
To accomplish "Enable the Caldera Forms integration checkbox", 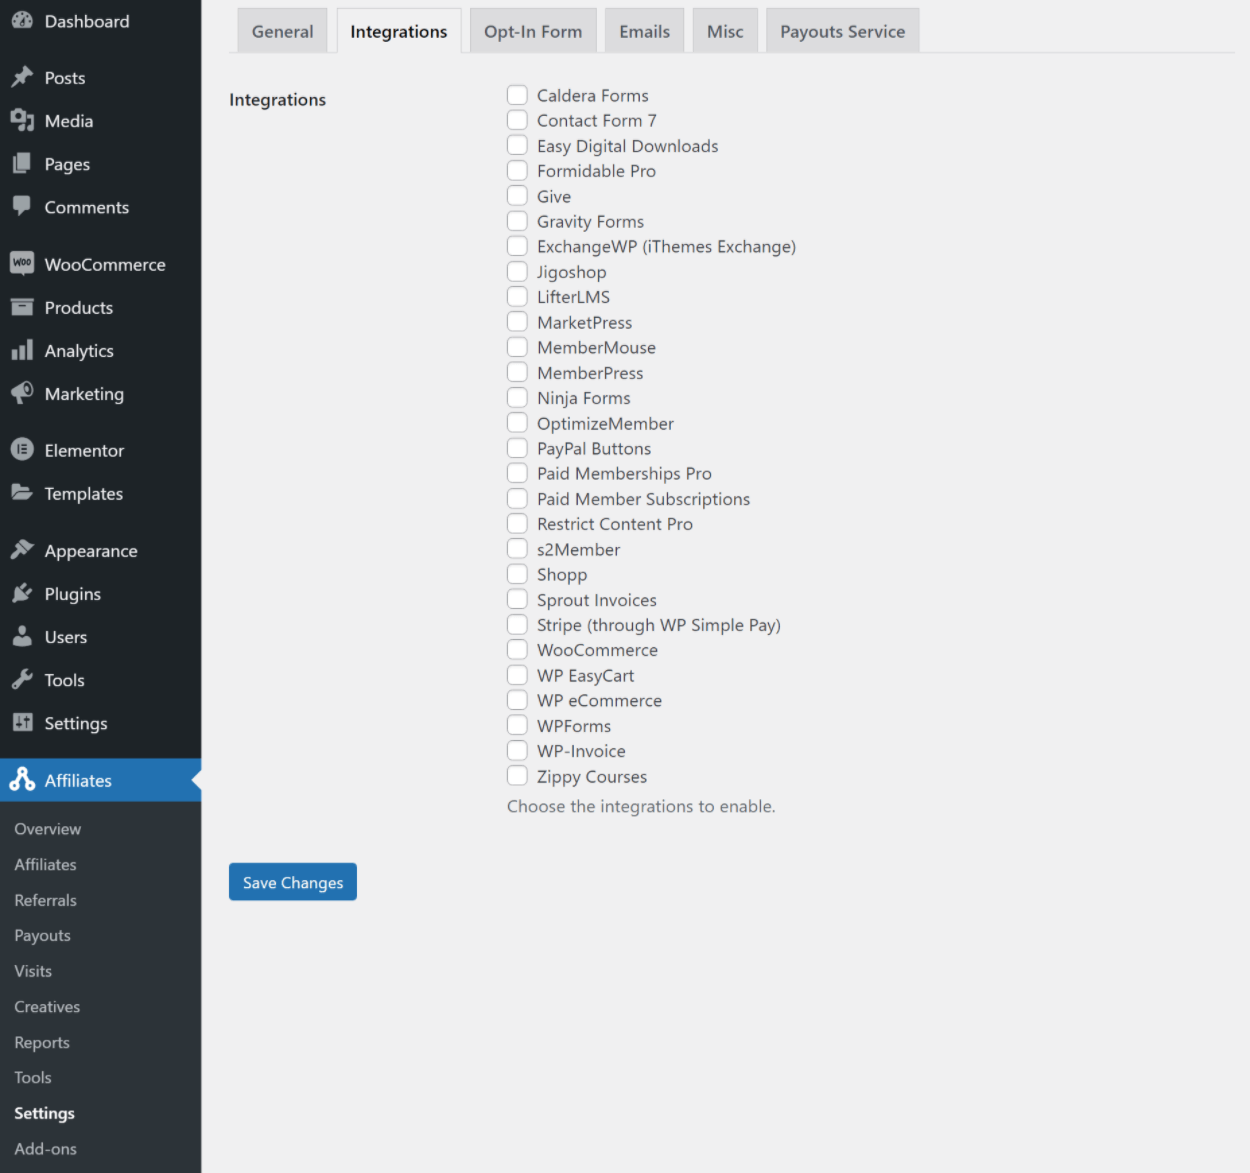I will point(517,95).
